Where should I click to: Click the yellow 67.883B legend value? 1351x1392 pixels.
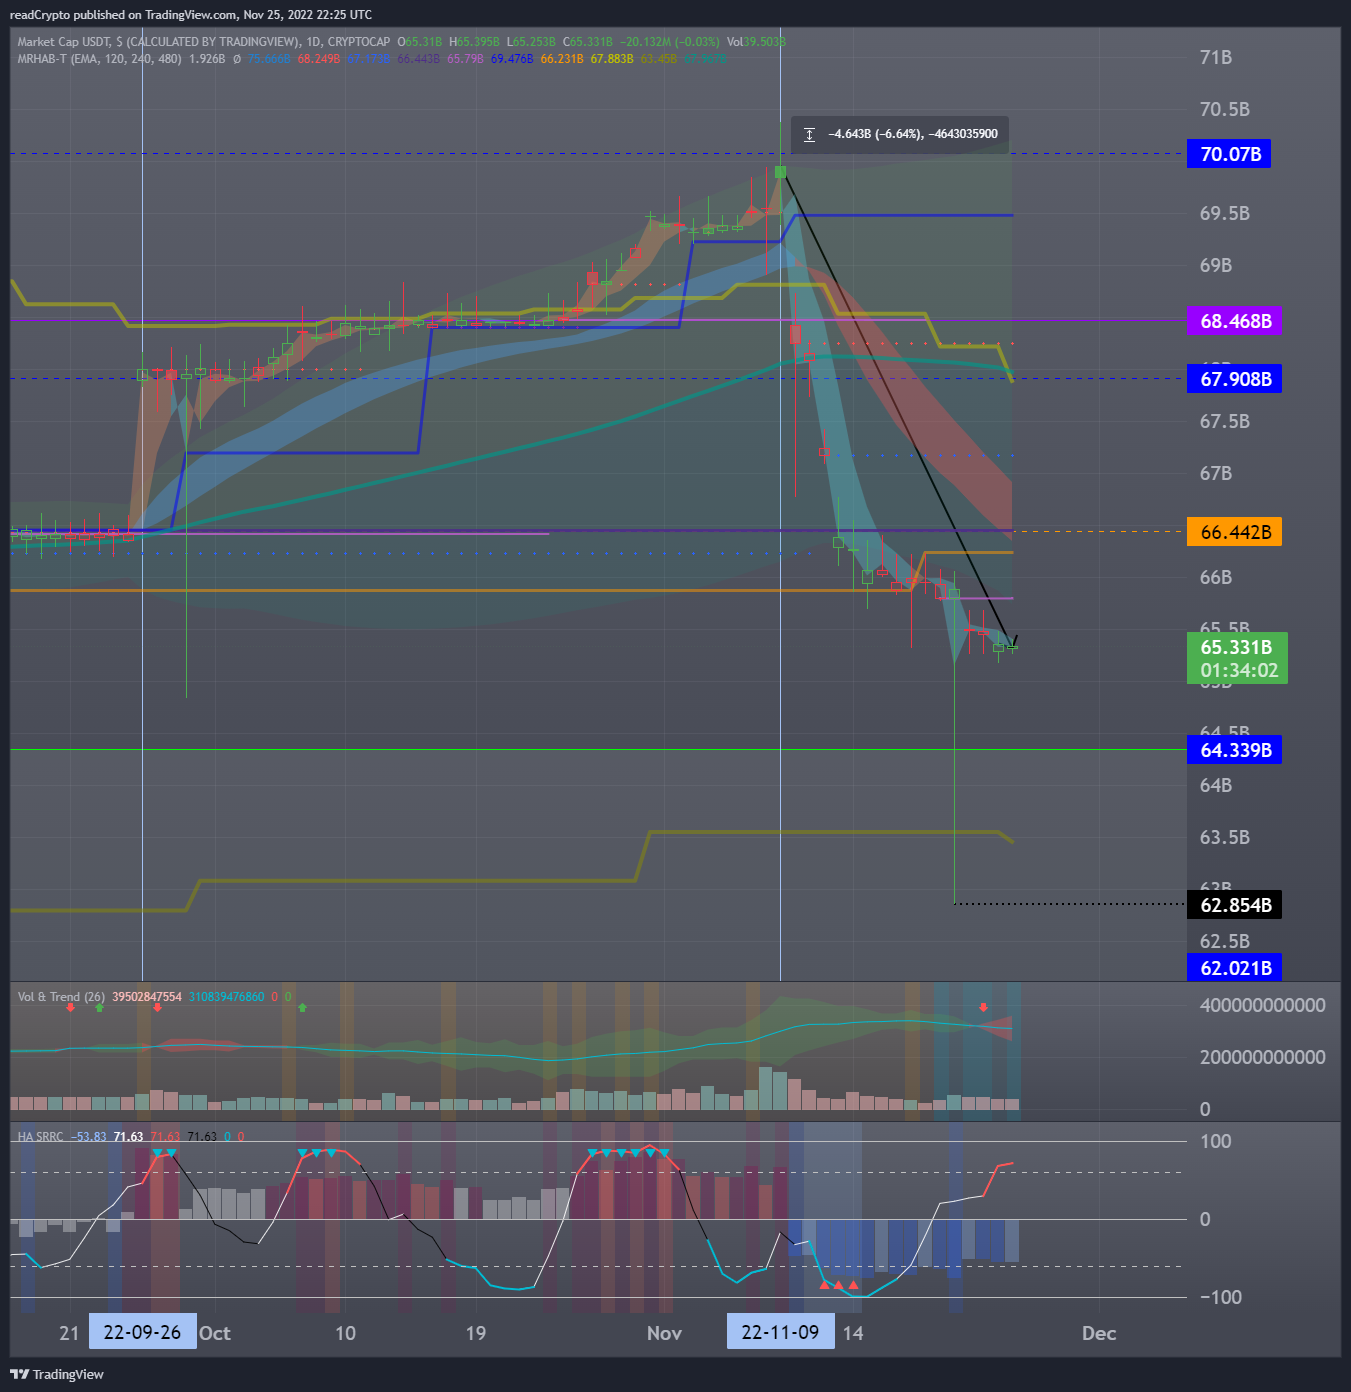[612, 59]
